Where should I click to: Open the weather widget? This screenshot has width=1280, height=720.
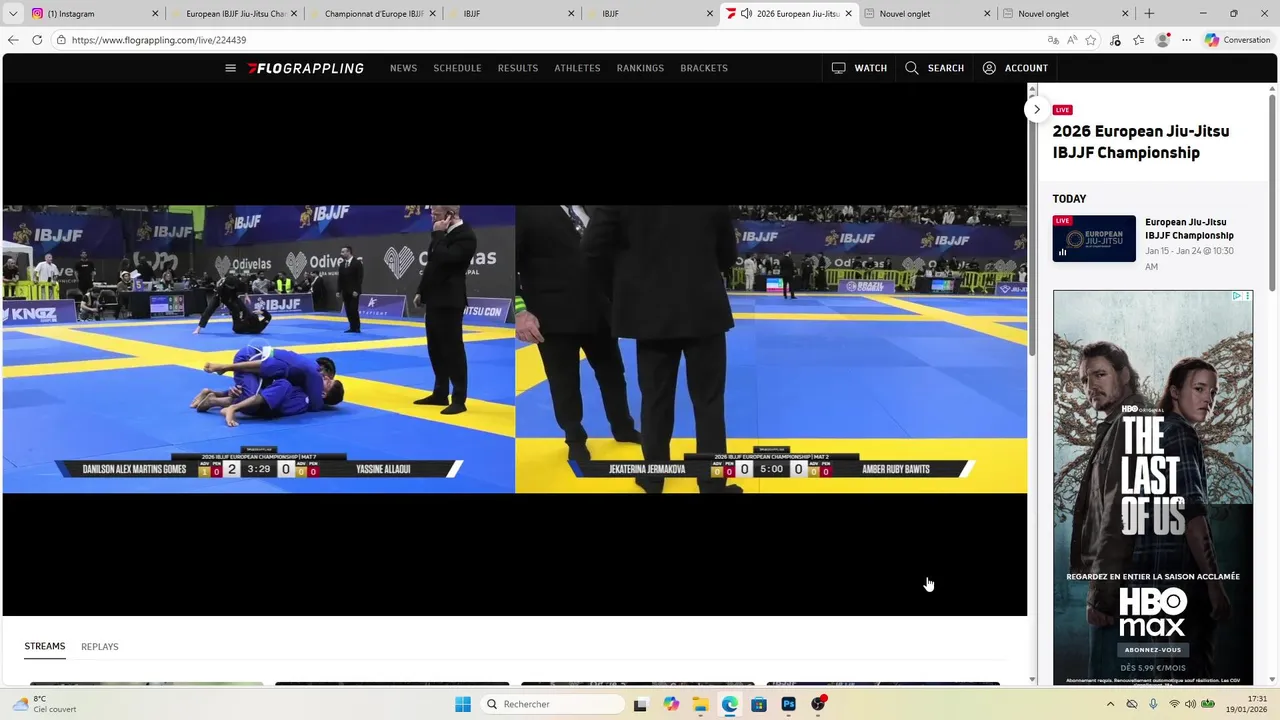pos(45,704)
